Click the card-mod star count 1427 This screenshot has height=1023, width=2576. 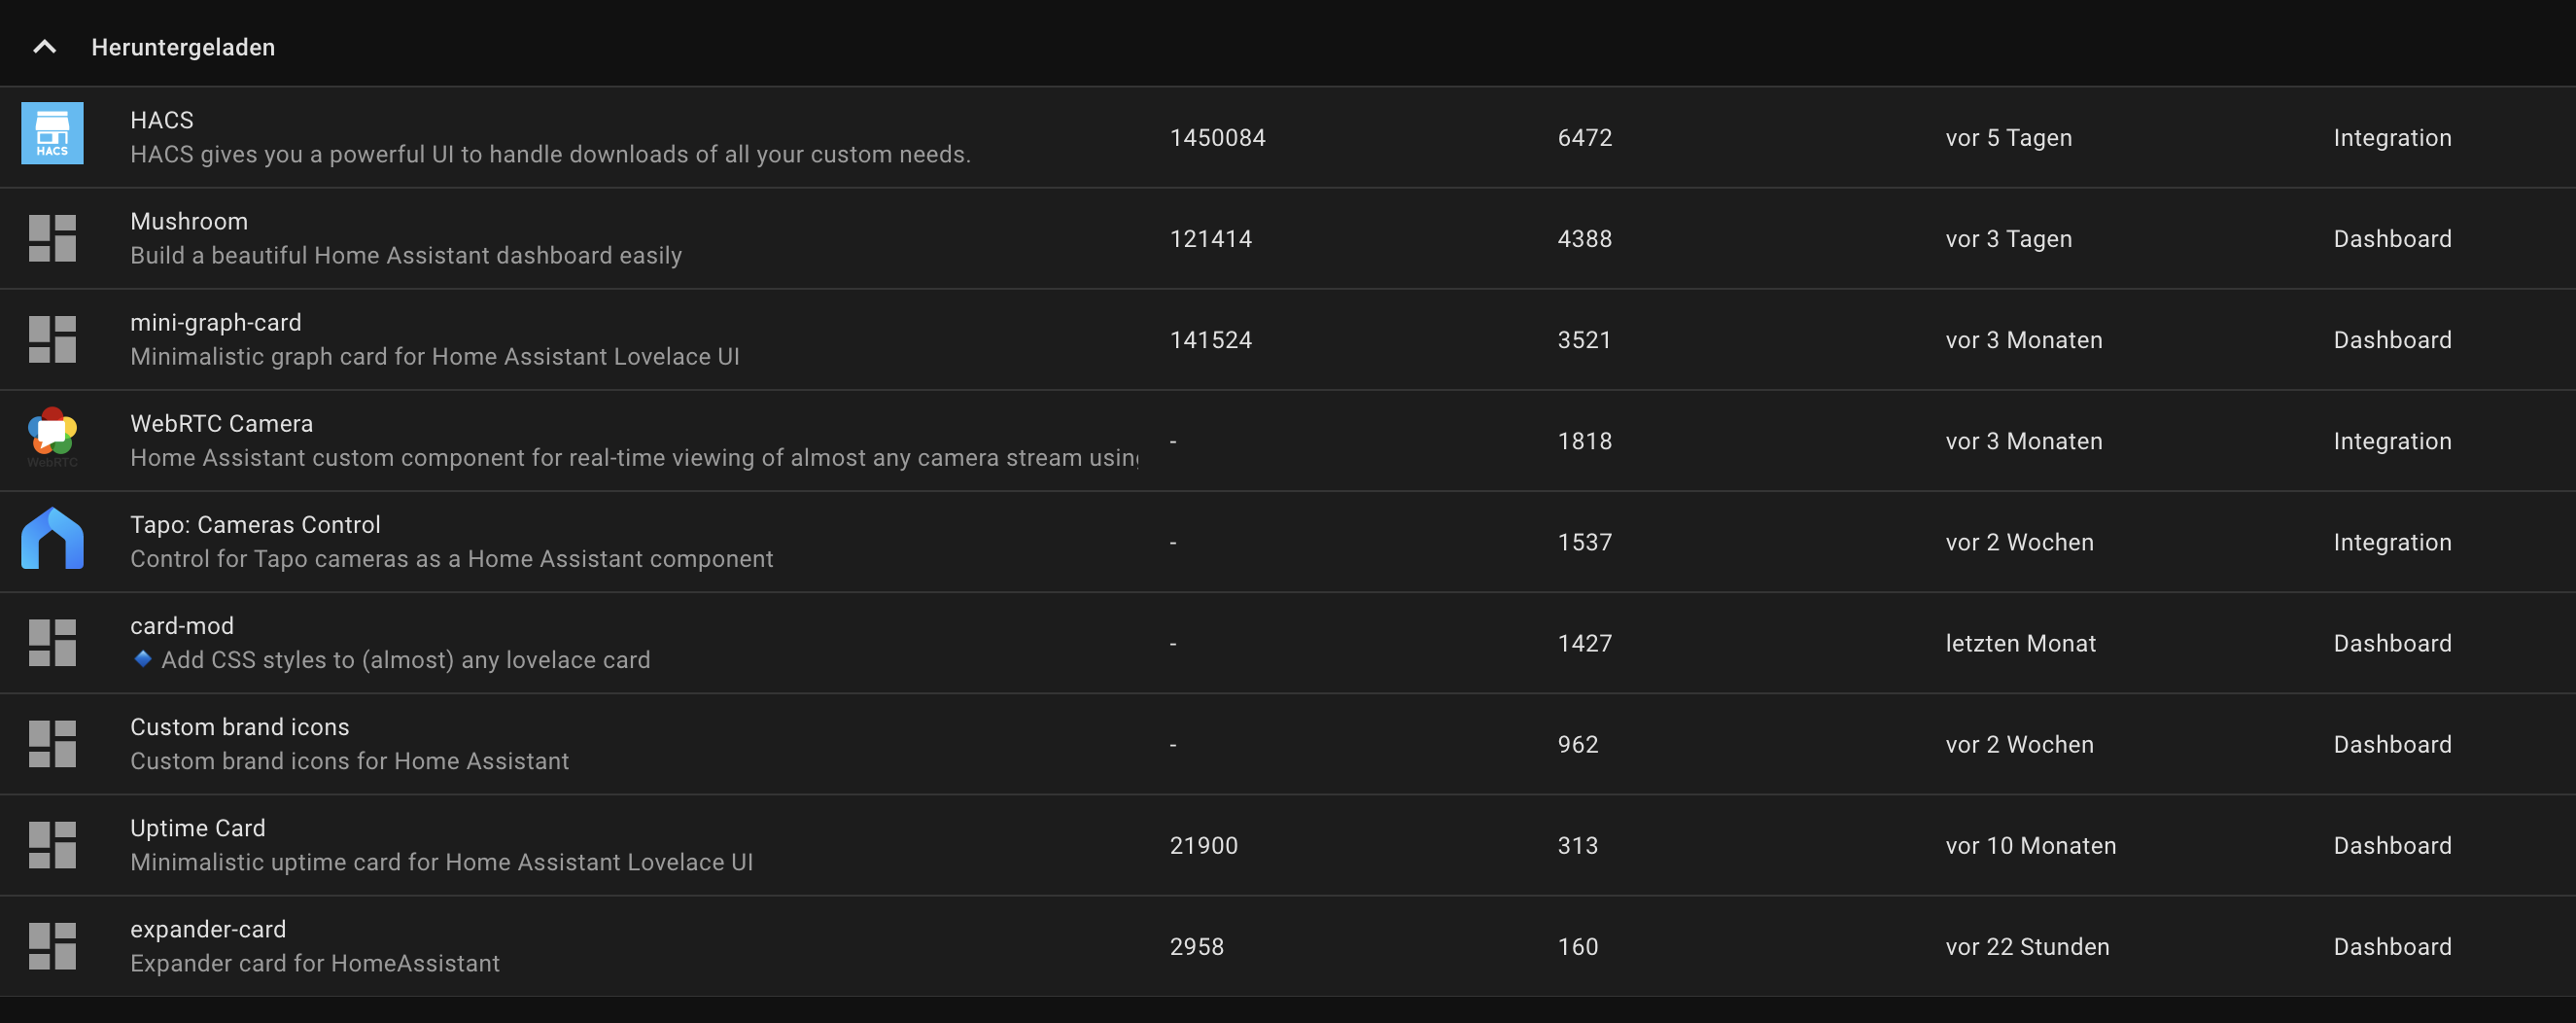1585,642
